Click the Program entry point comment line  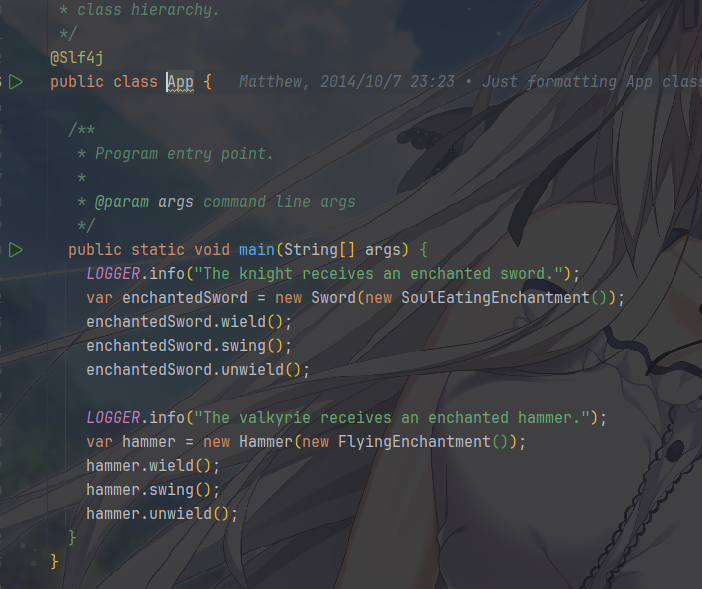tap(184, 154)
